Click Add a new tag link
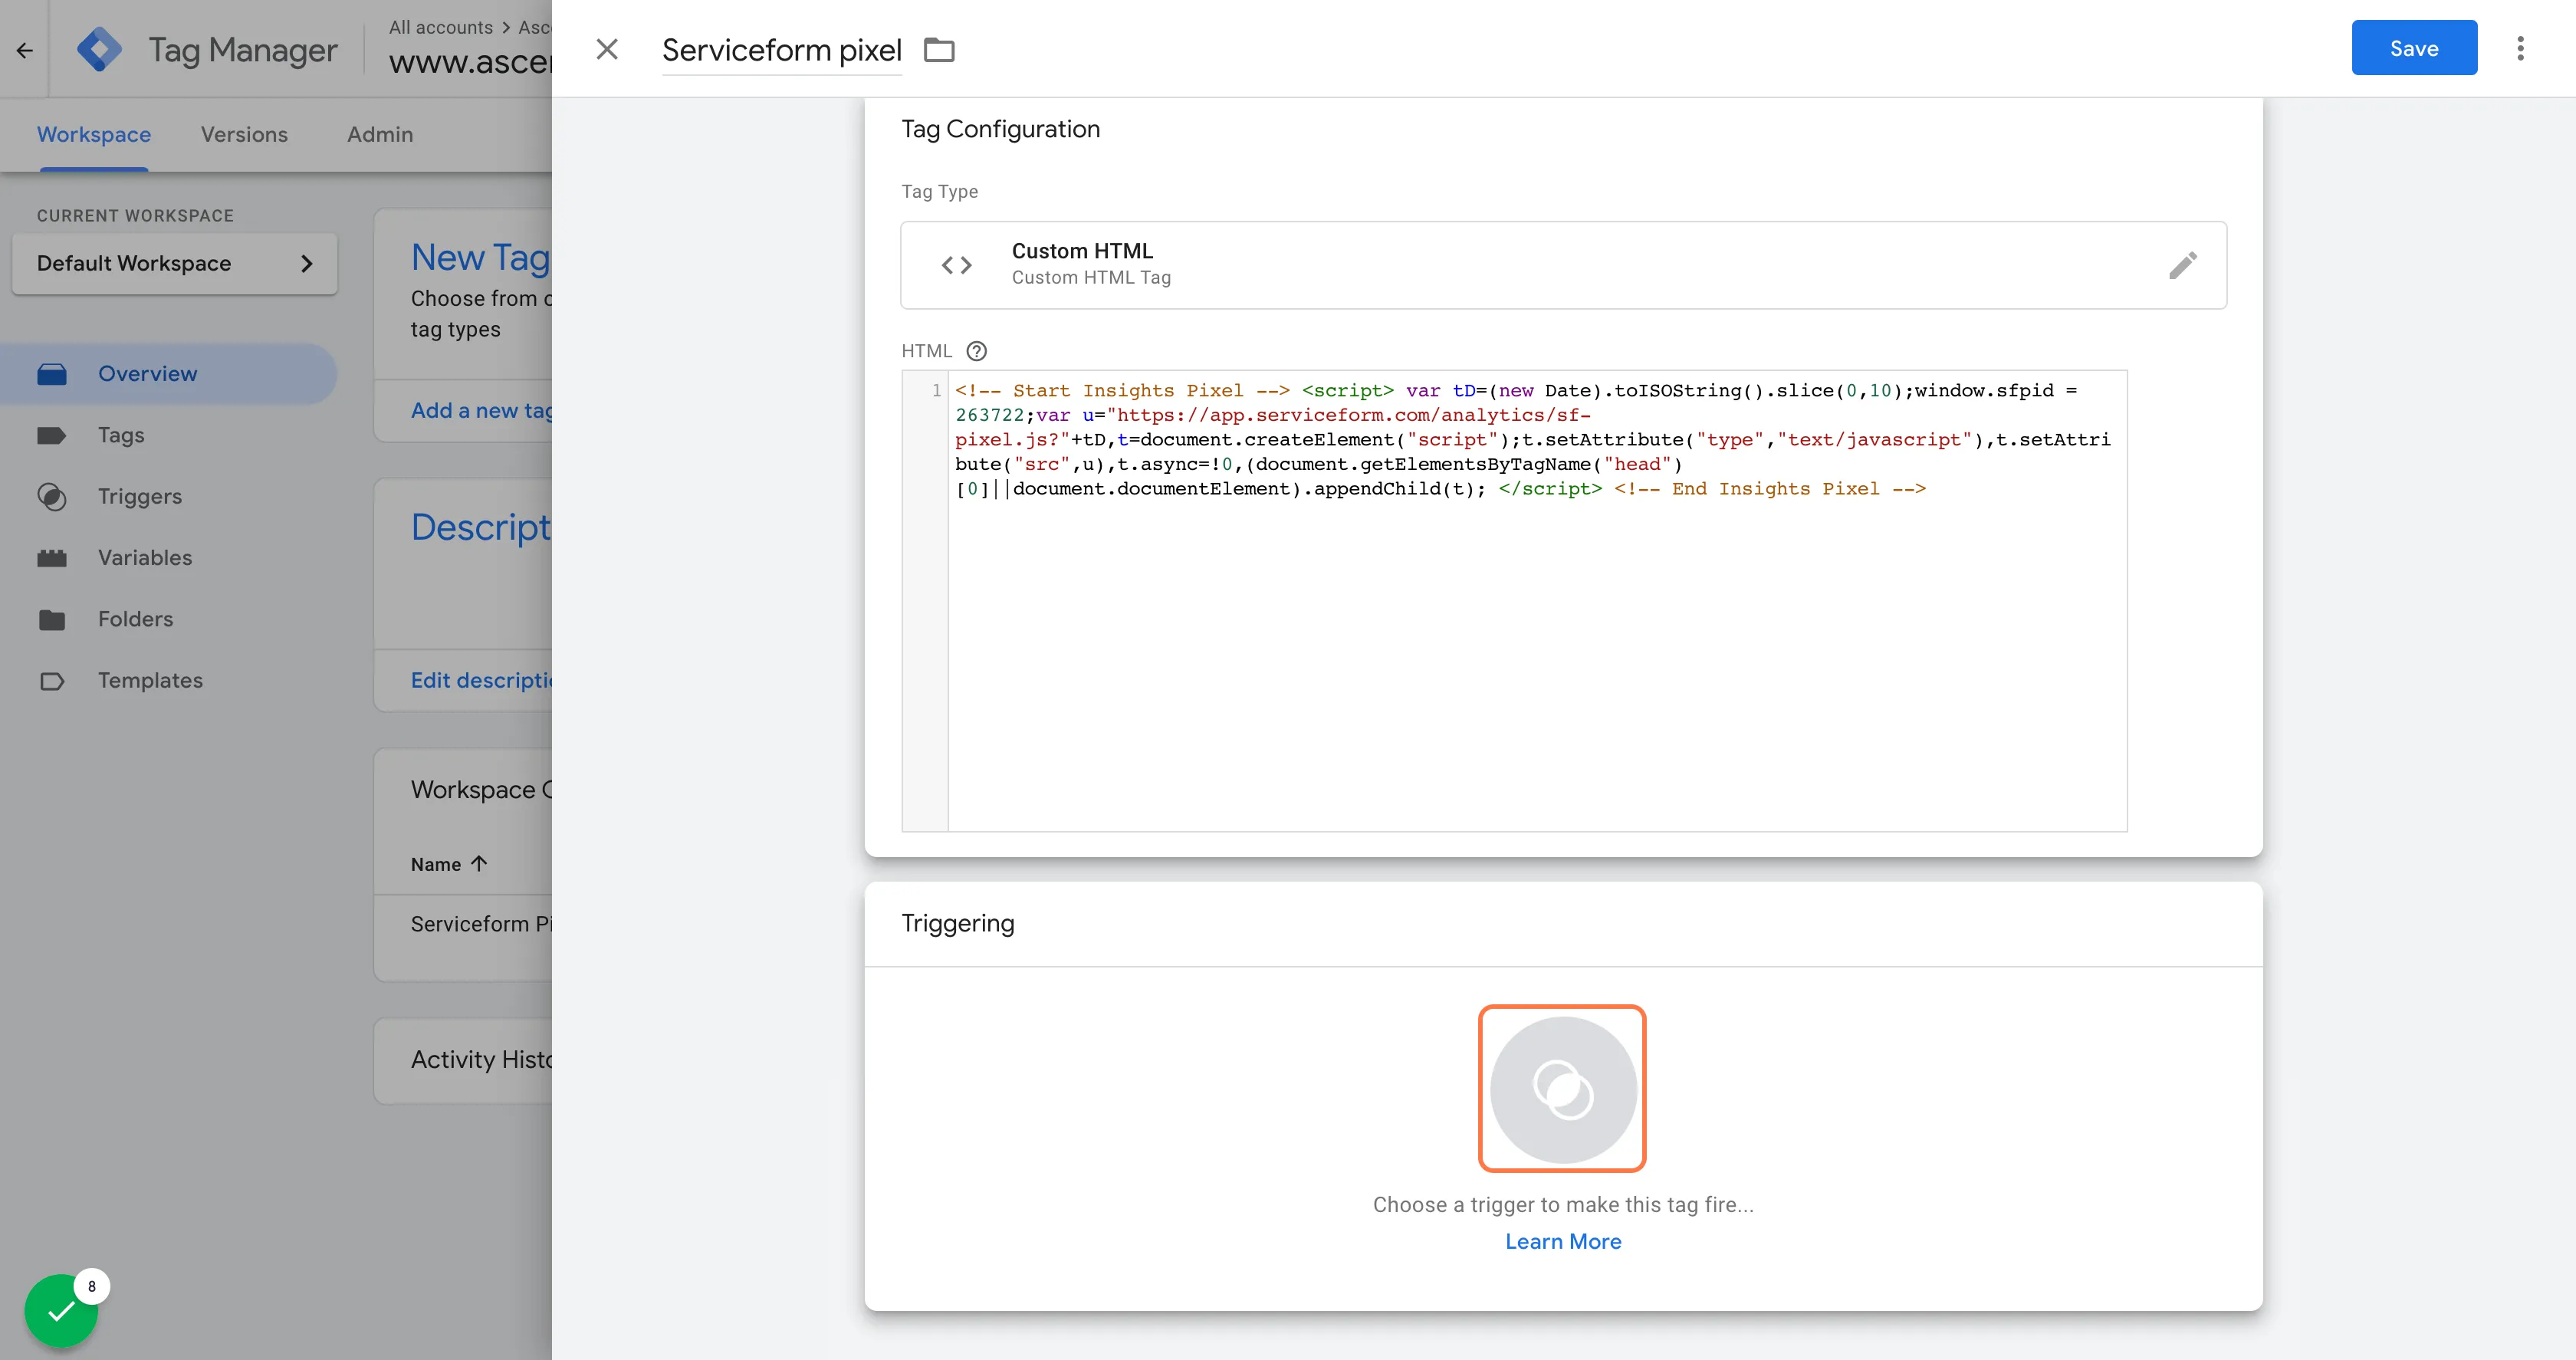Image resolution: width=2576 pixels, height=1360 pixels. click(x=481, y=411)
